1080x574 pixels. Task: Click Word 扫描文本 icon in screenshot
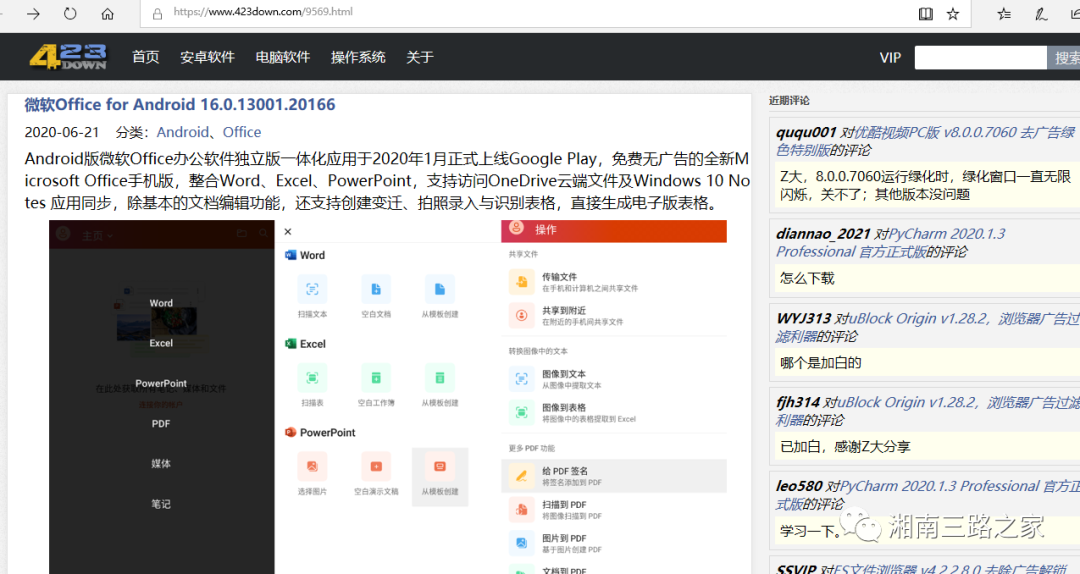coord(312,289)
